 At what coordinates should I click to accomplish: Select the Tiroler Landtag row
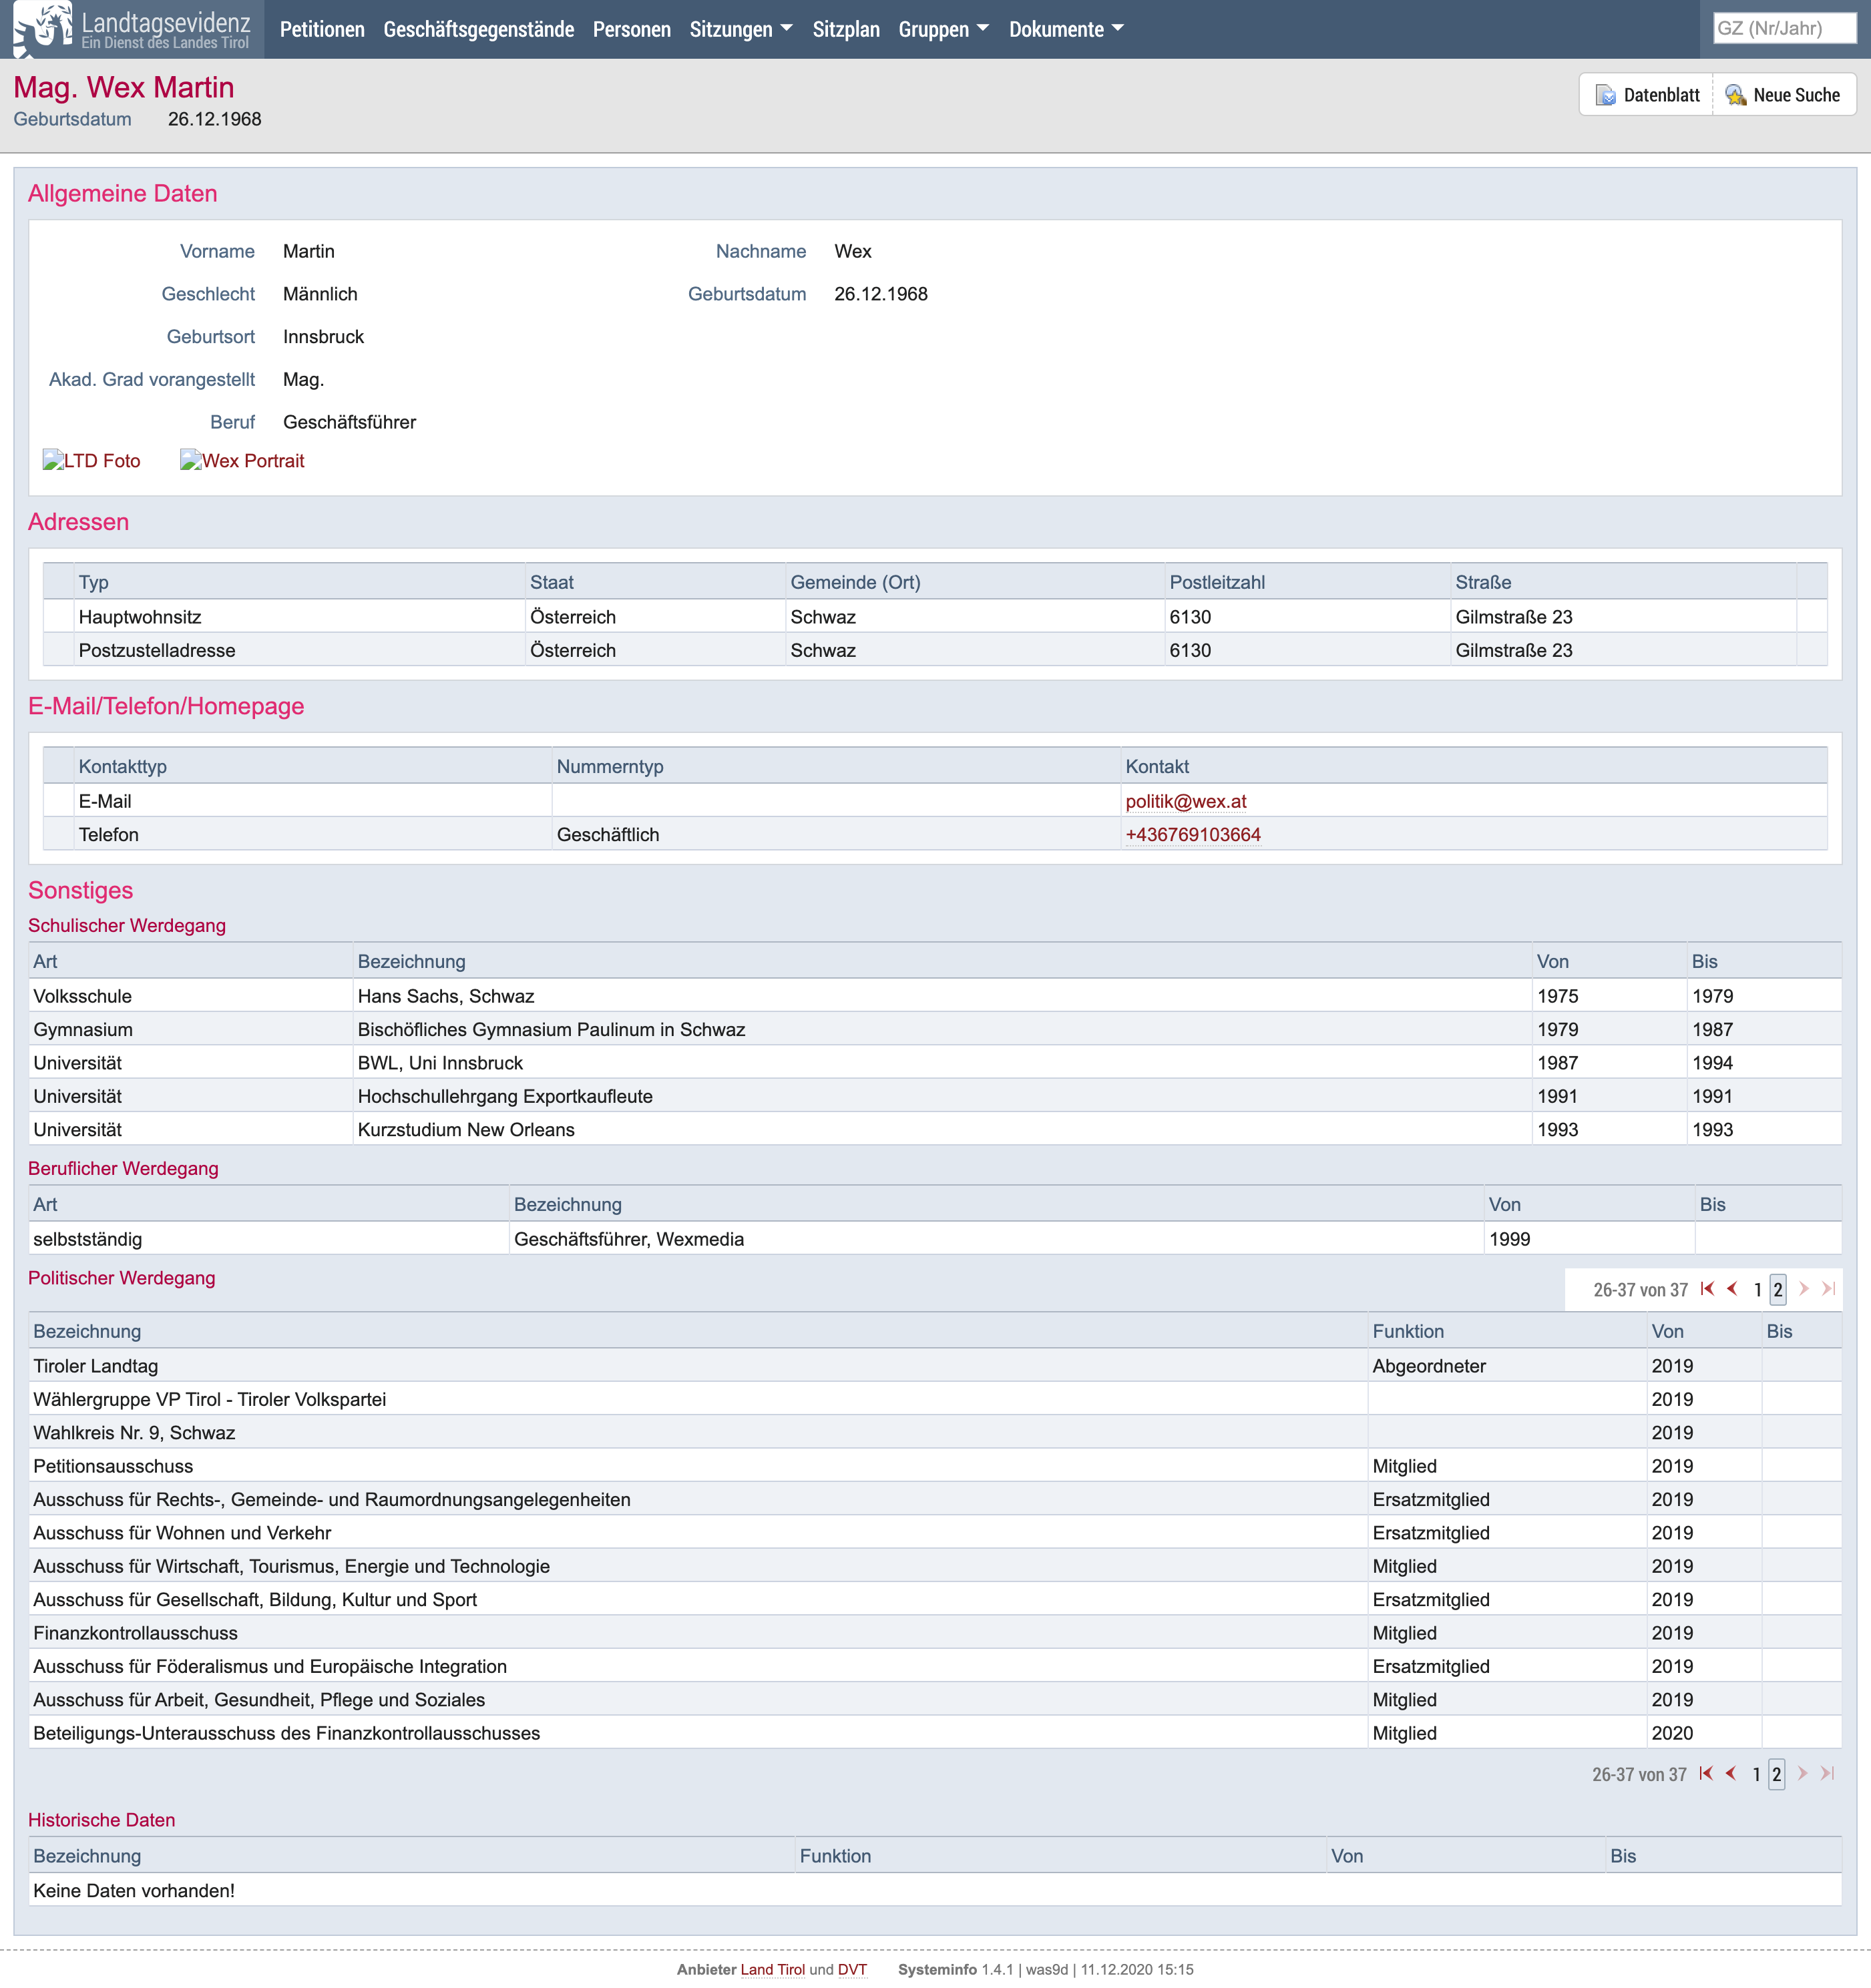point(935,1366)
